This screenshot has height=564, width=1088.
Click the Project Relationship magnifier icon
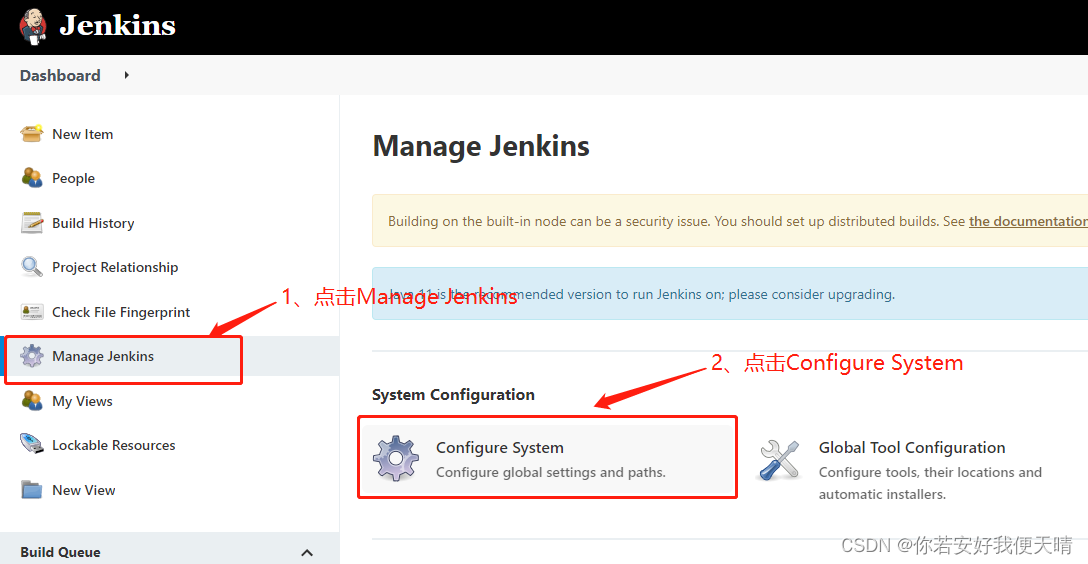[31, 266]
